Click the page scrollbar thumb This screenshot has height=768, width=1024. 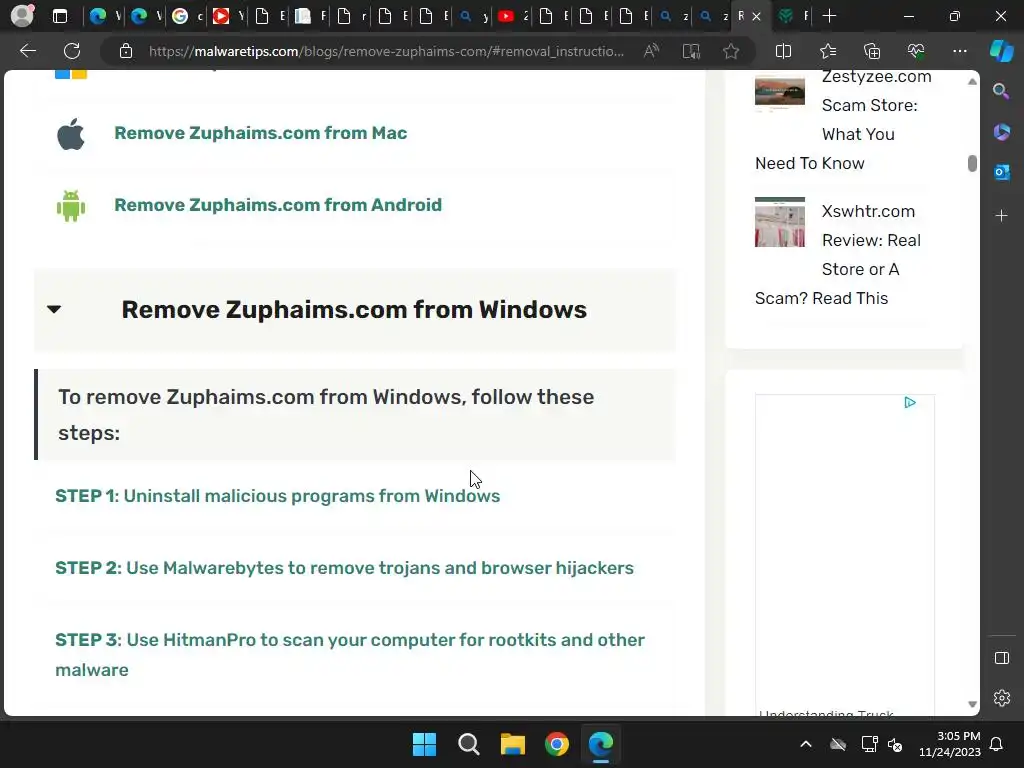pyautogui.click(x=972, y=163)
